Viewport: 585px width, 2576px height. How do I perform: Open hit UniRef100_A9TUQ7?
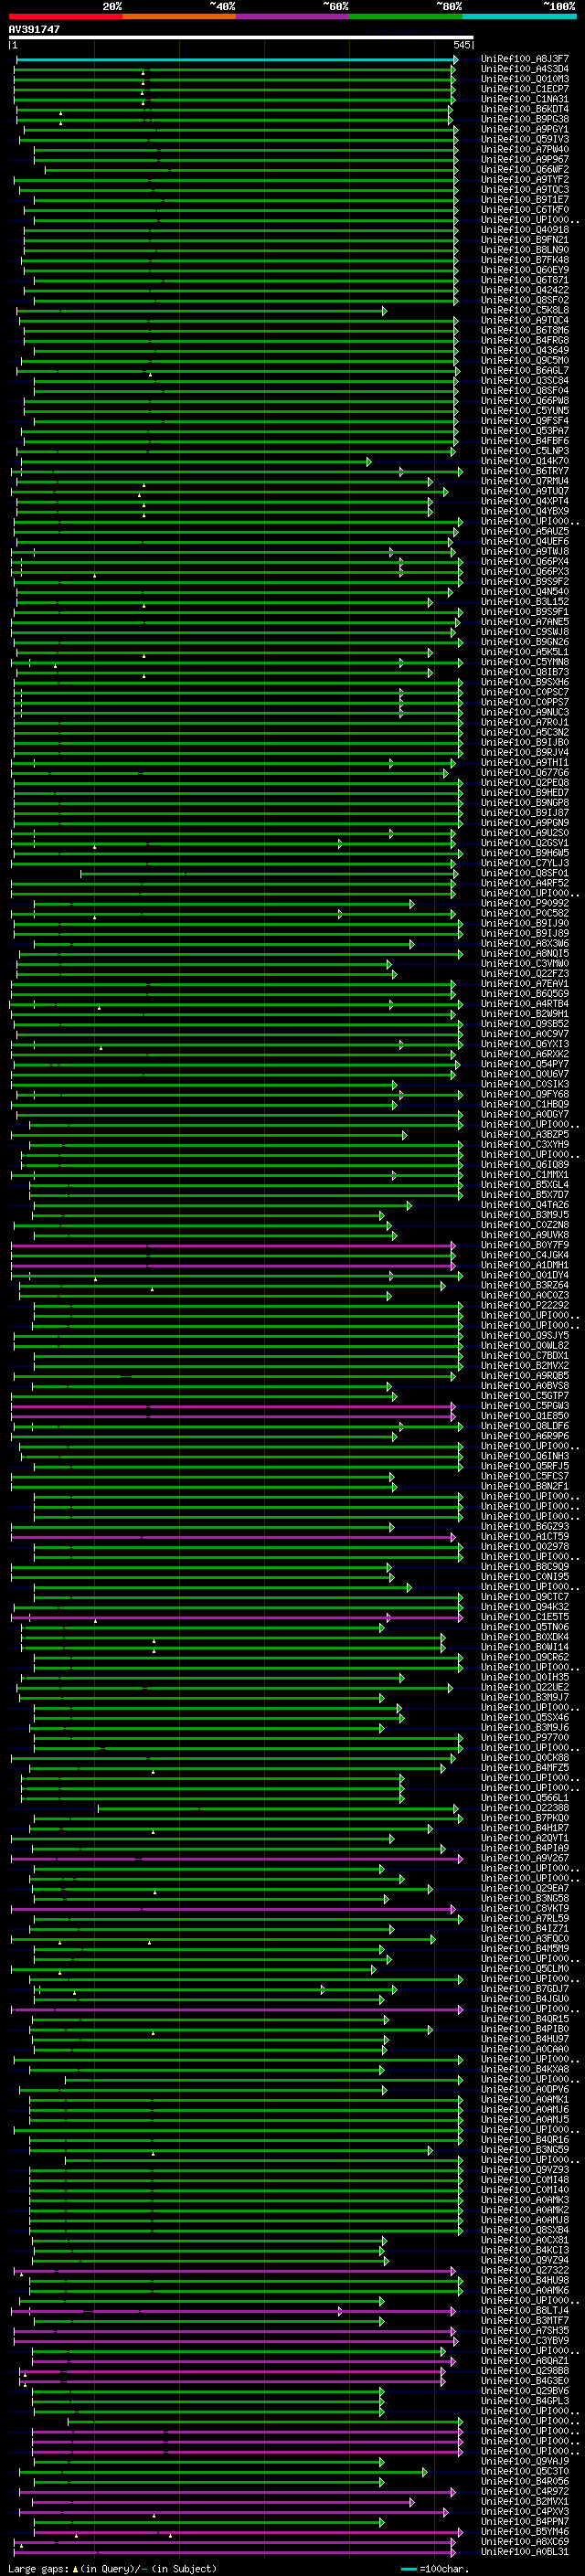pos(524,491)
